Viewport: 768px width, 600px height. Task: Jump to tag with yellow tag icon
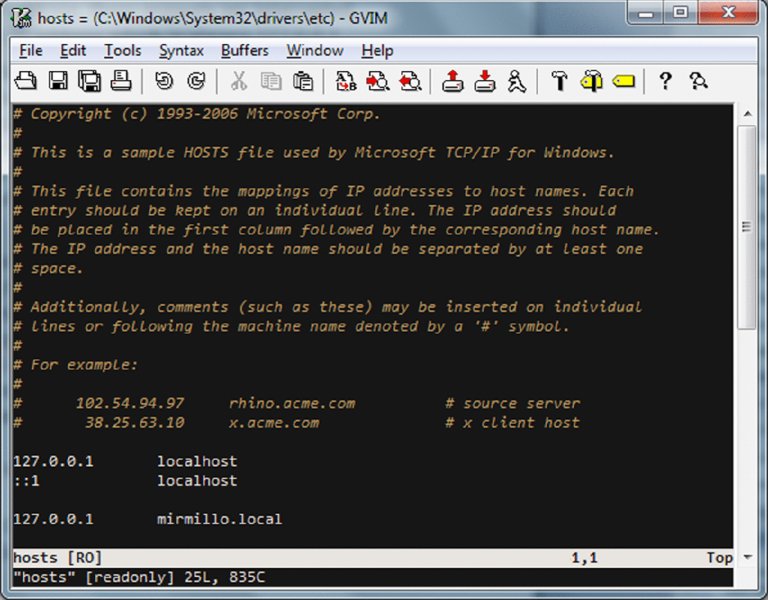click(623, 81)
